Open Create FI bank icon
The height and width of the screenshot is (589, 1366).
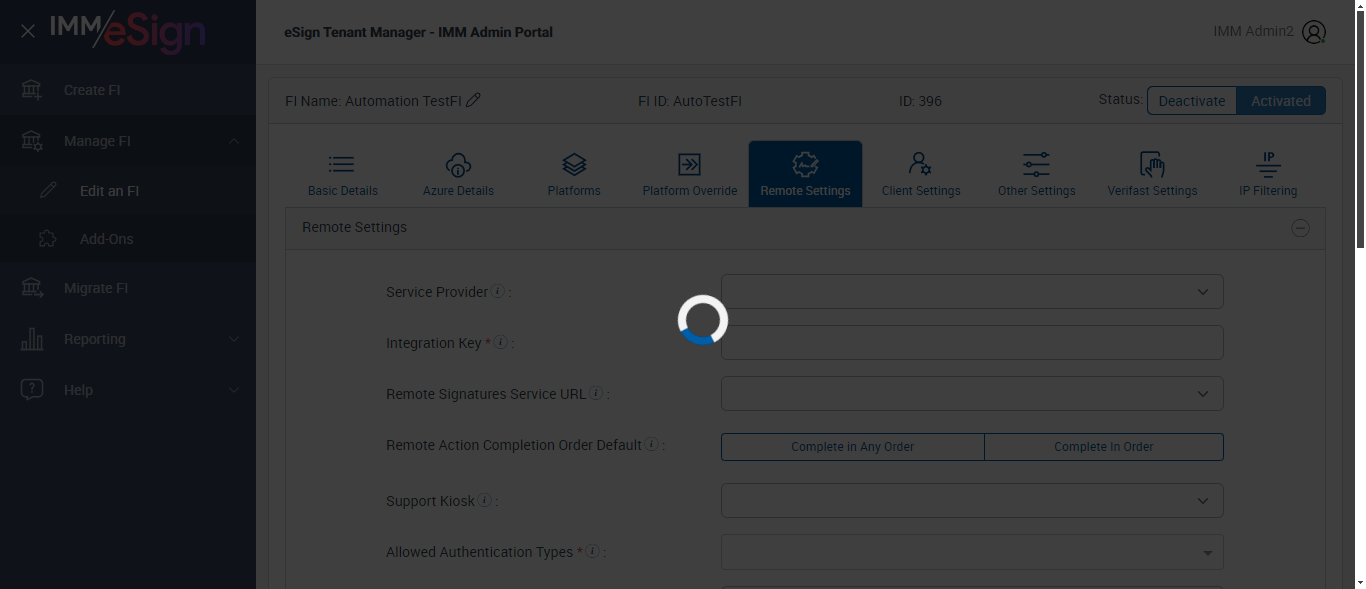coord(32,90)
